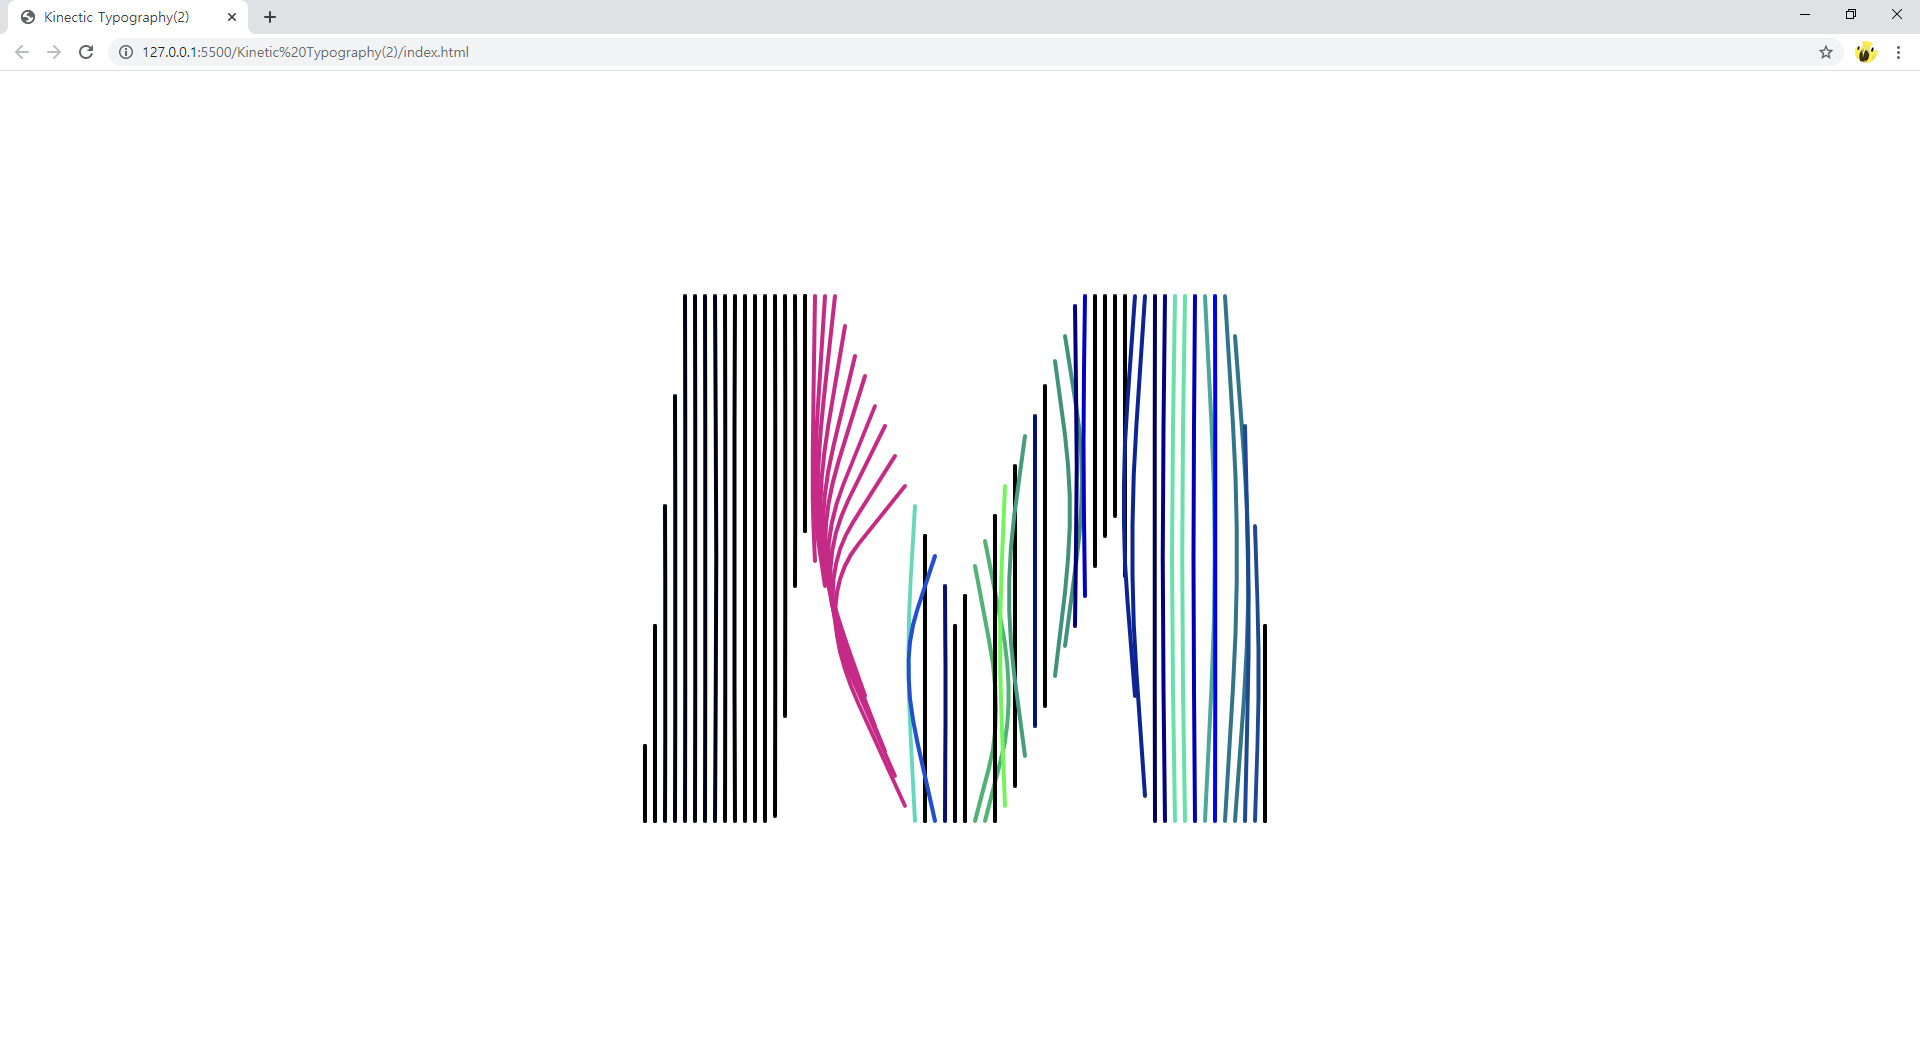Image resolution: width=1920 pixels, height=1040 pixels.
Task: Close the Kinectic Typography(2) tab
Action: pyautogui.click(x=232, y=17)
